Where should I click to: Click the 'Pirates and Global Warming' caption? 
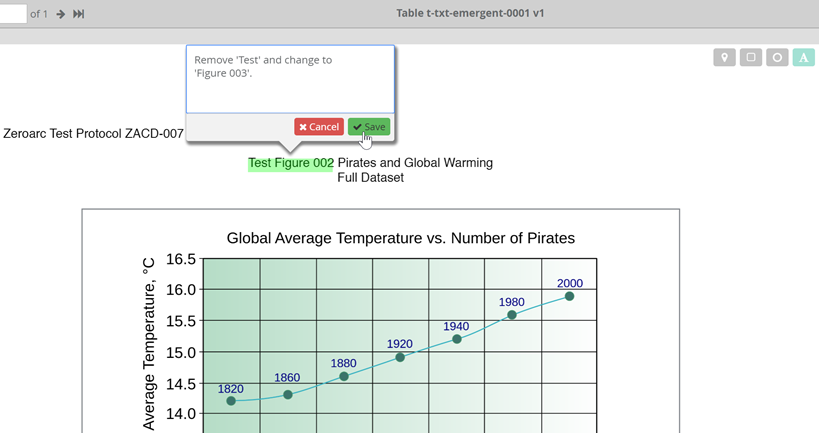415,163
